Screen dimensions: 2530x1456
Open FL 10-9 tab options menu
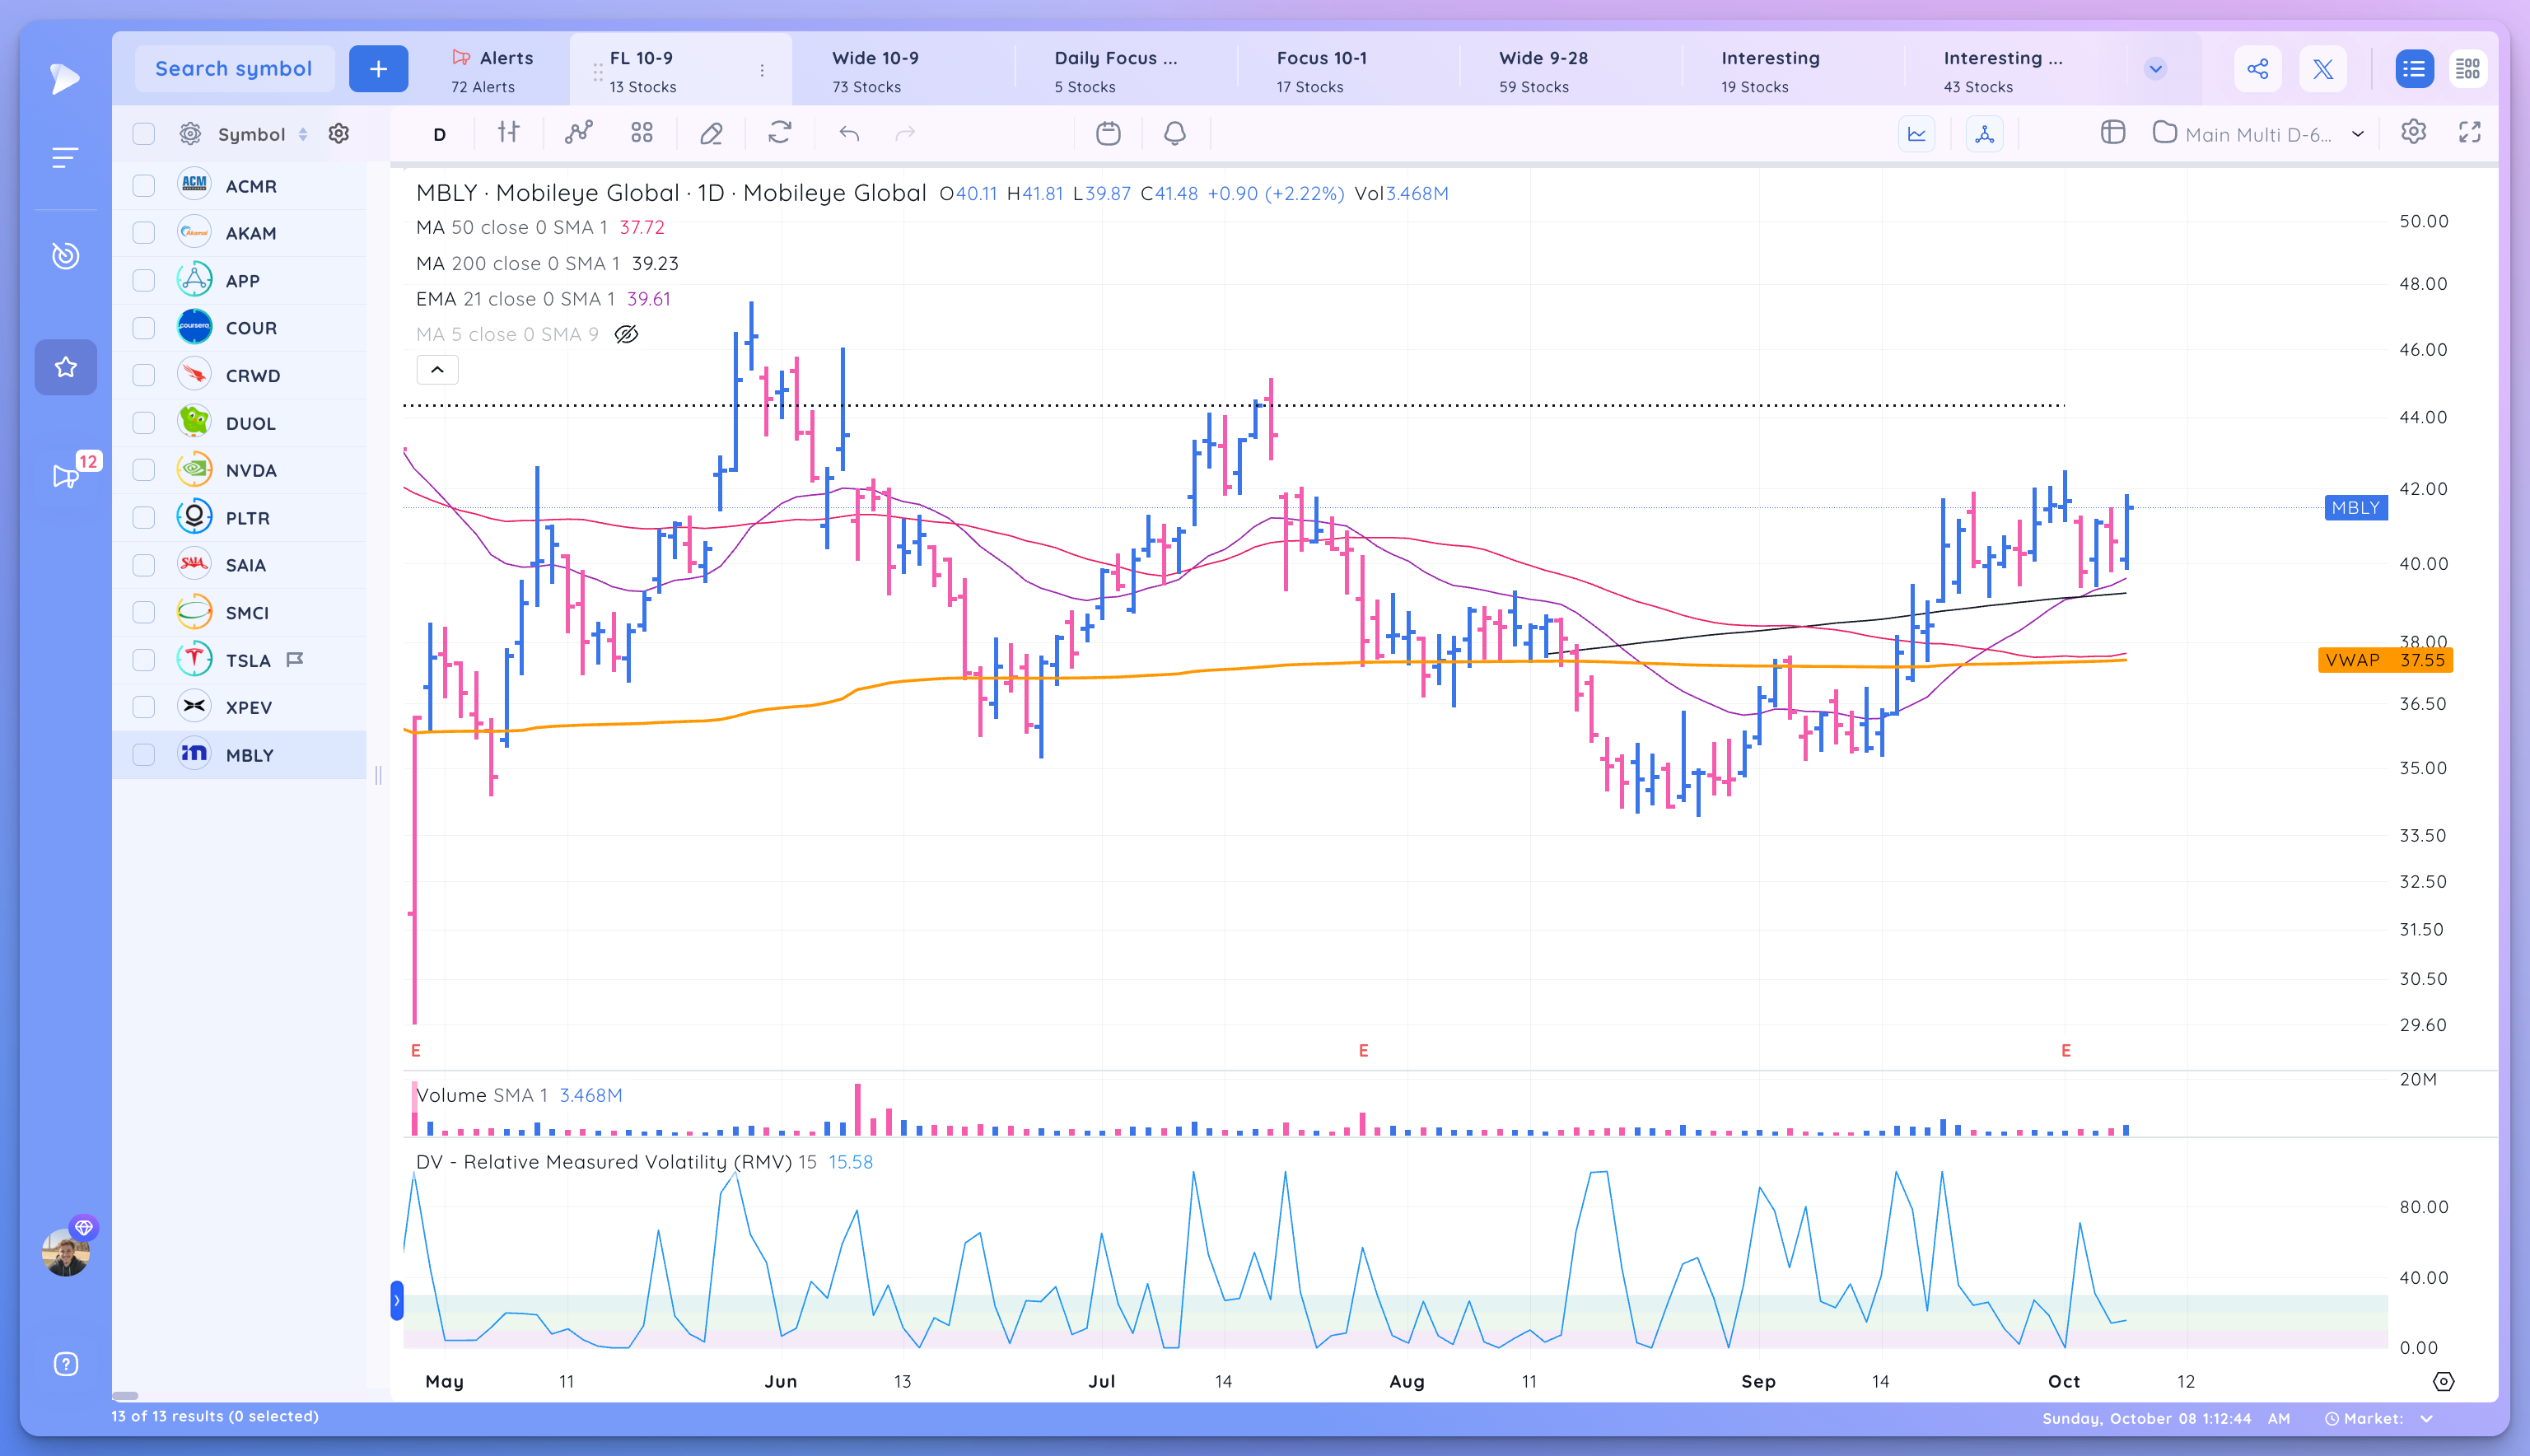(x=762, y=70)
